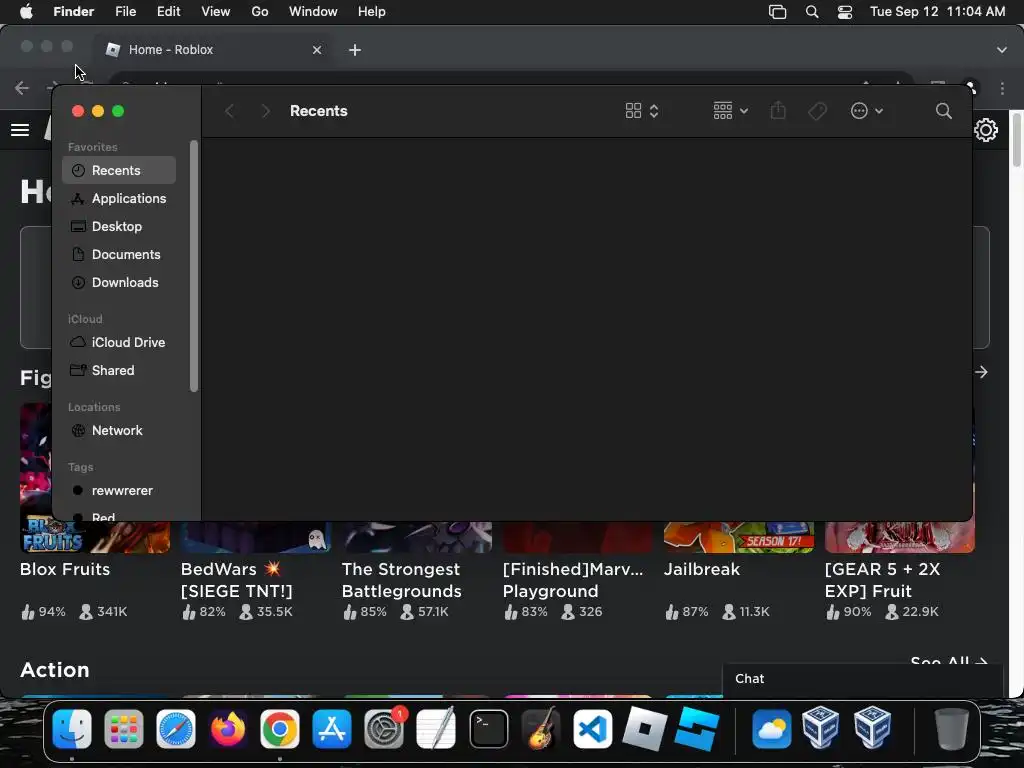
Task: Open the browser's three-dot menu
Action: [1002, 88]
